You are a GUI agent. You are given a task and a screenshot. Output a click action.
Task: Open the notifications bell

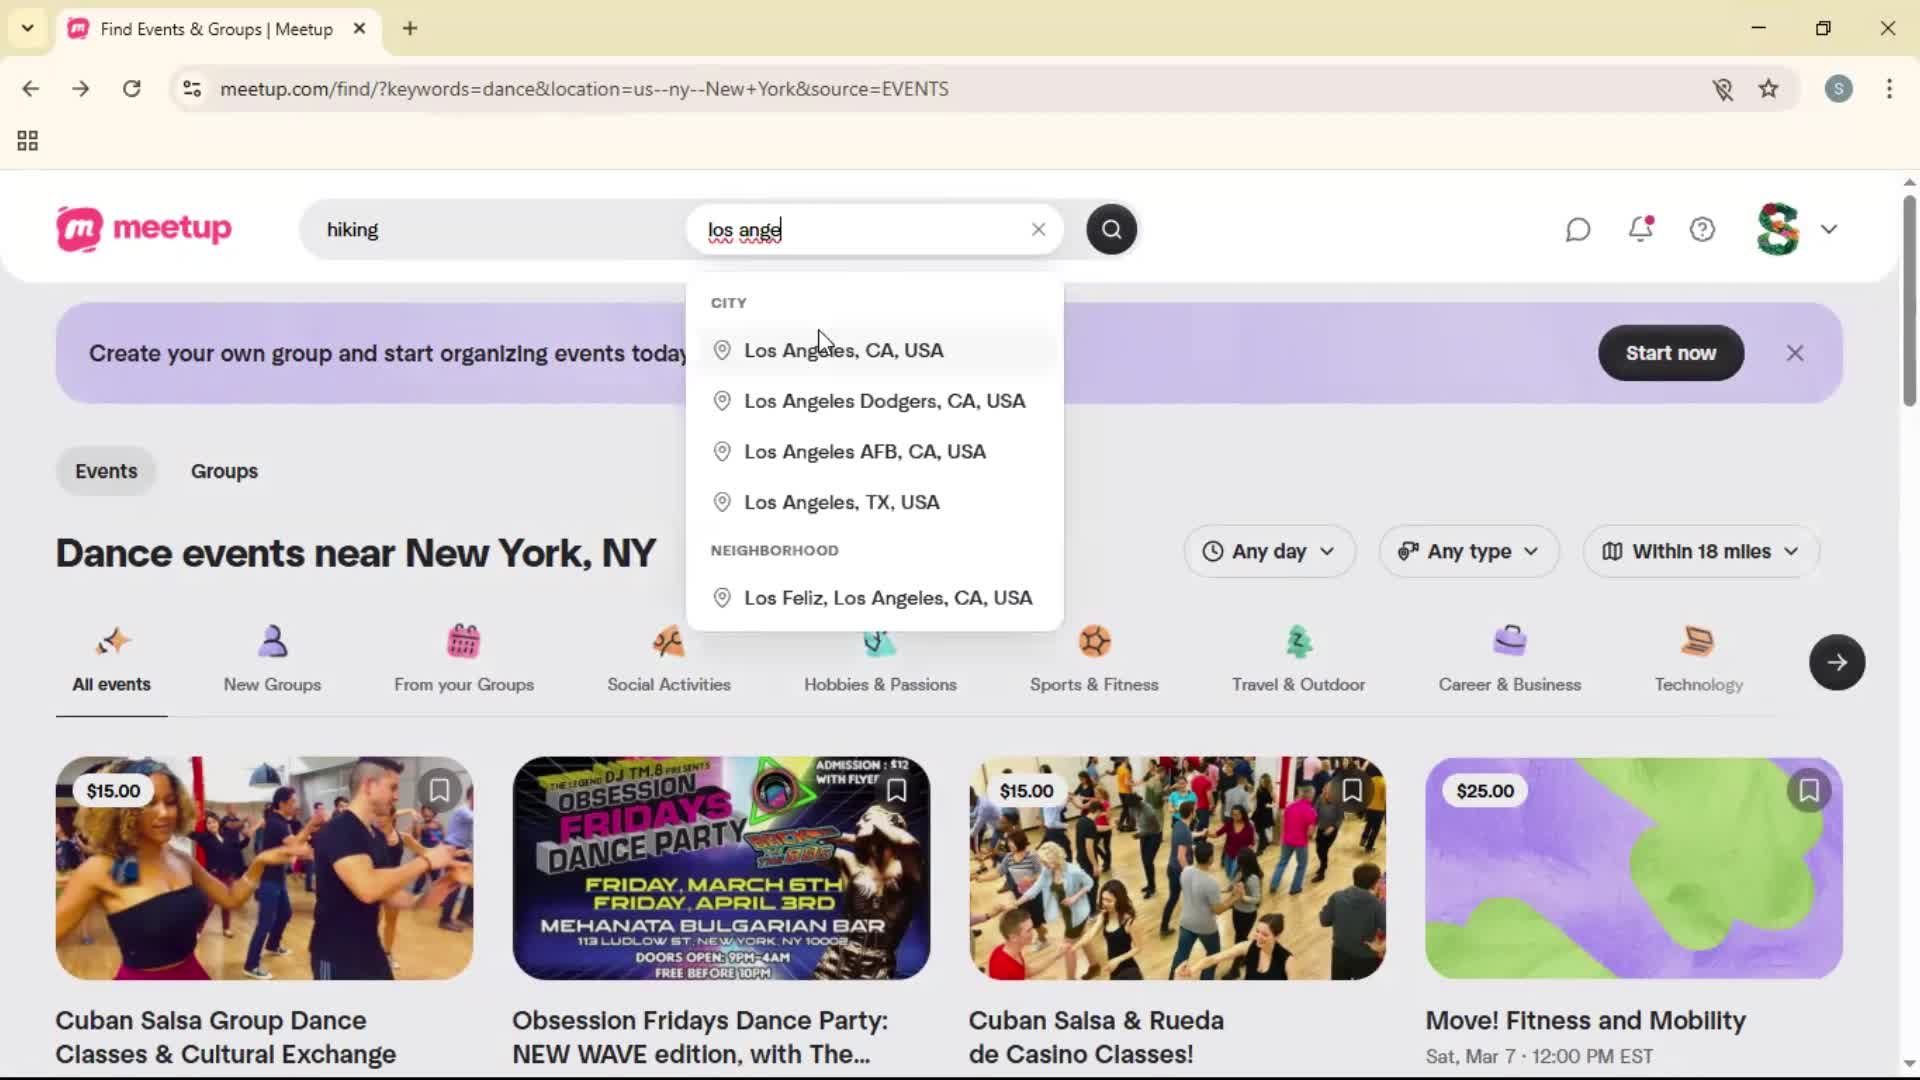(1640, 229)
